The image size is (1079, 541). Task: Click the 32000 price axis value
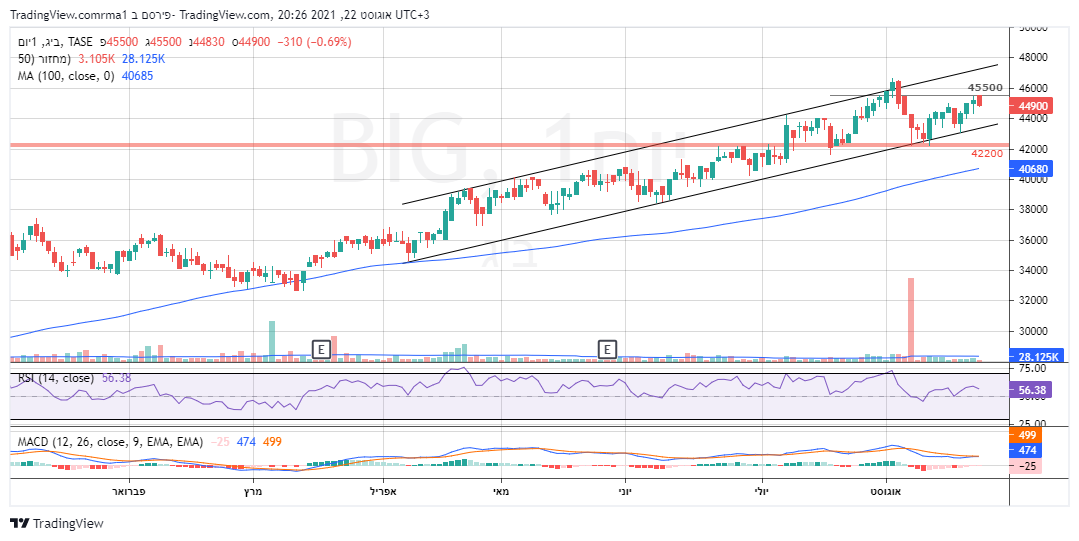(1032, 301)
